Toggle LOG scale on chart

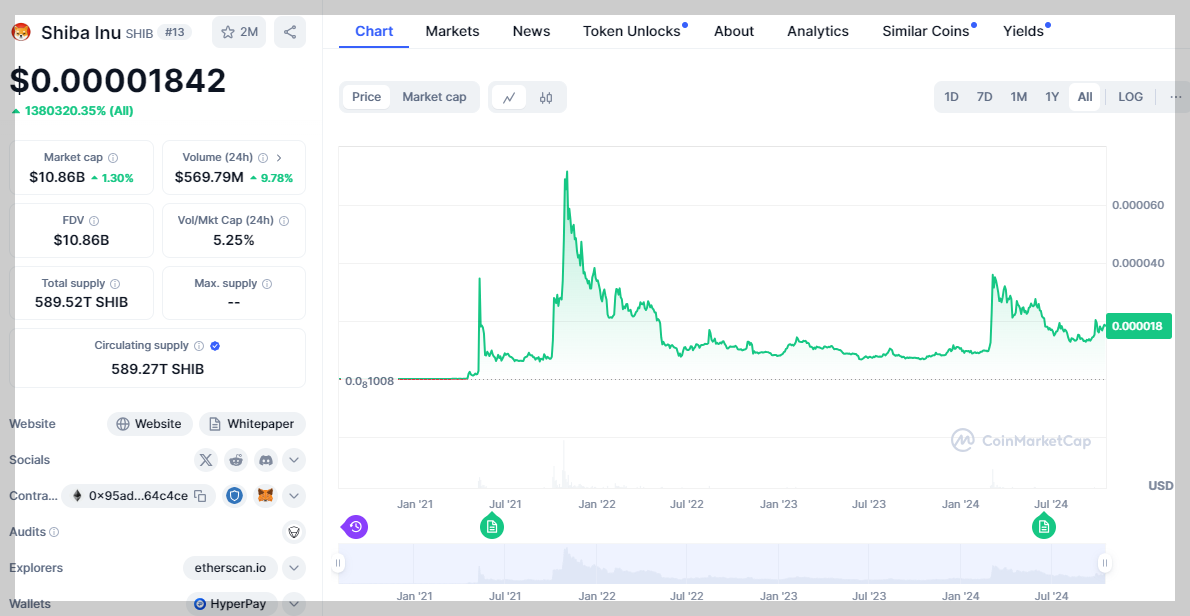pos(1130,97)
